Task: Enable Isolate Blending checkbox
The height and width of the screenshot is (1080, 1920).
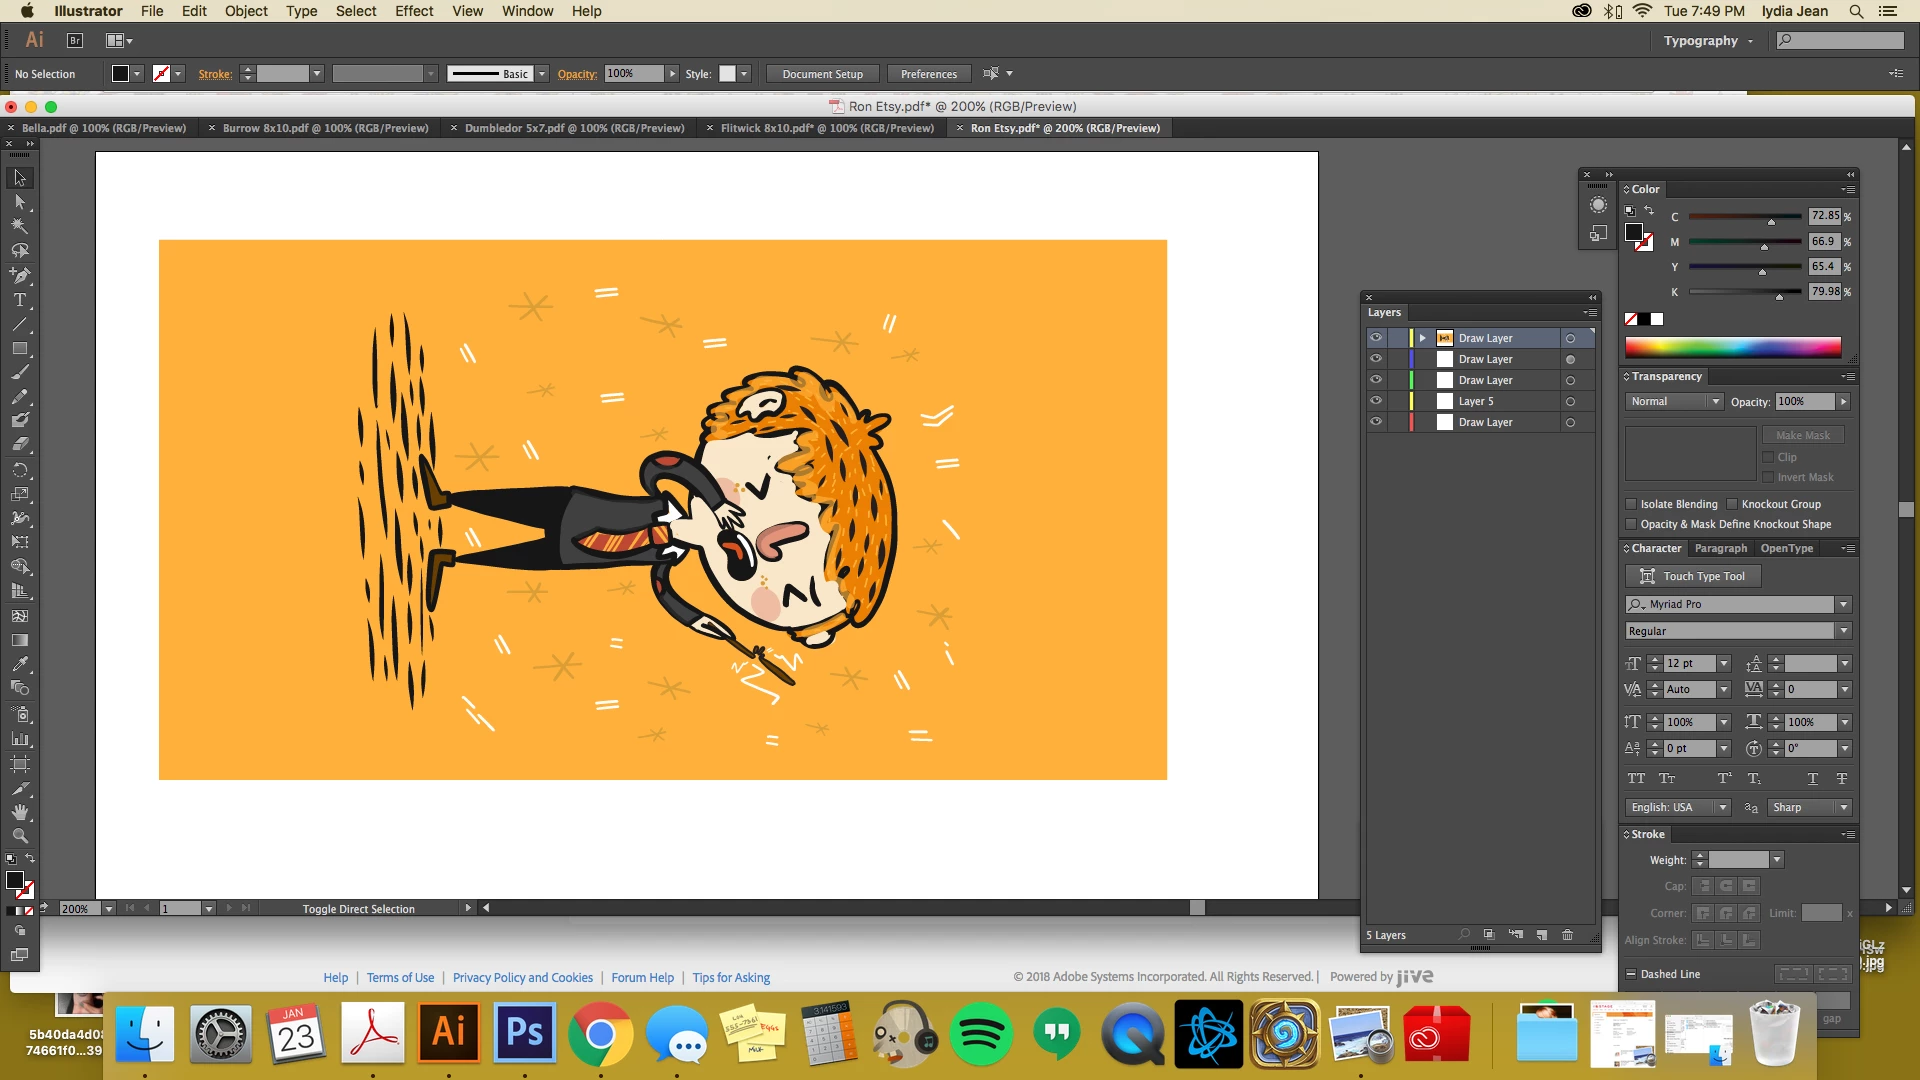Action: pyautogui.click(x=1631, y=504)
